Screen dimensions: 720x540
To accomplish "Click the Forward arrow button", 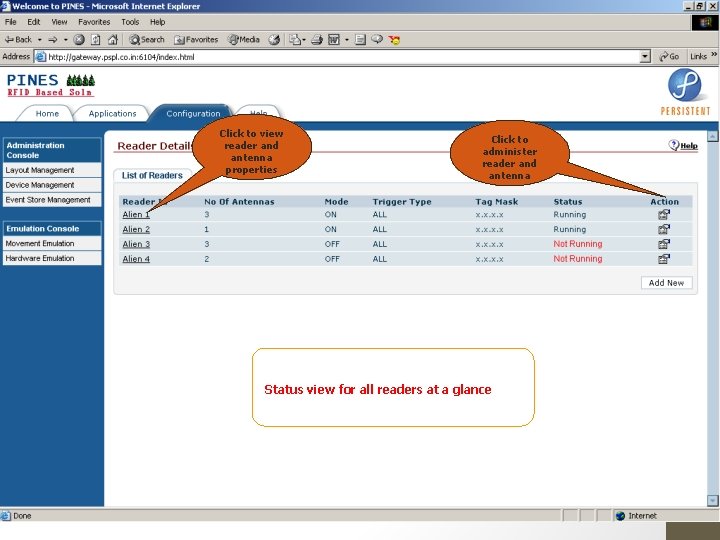I will click(53, 40).
